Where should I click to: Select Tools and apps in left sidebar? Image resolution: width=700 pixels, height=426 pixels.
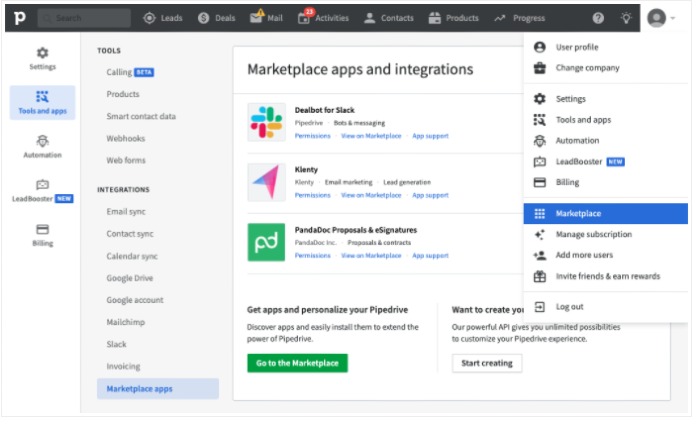click(42, 103)
